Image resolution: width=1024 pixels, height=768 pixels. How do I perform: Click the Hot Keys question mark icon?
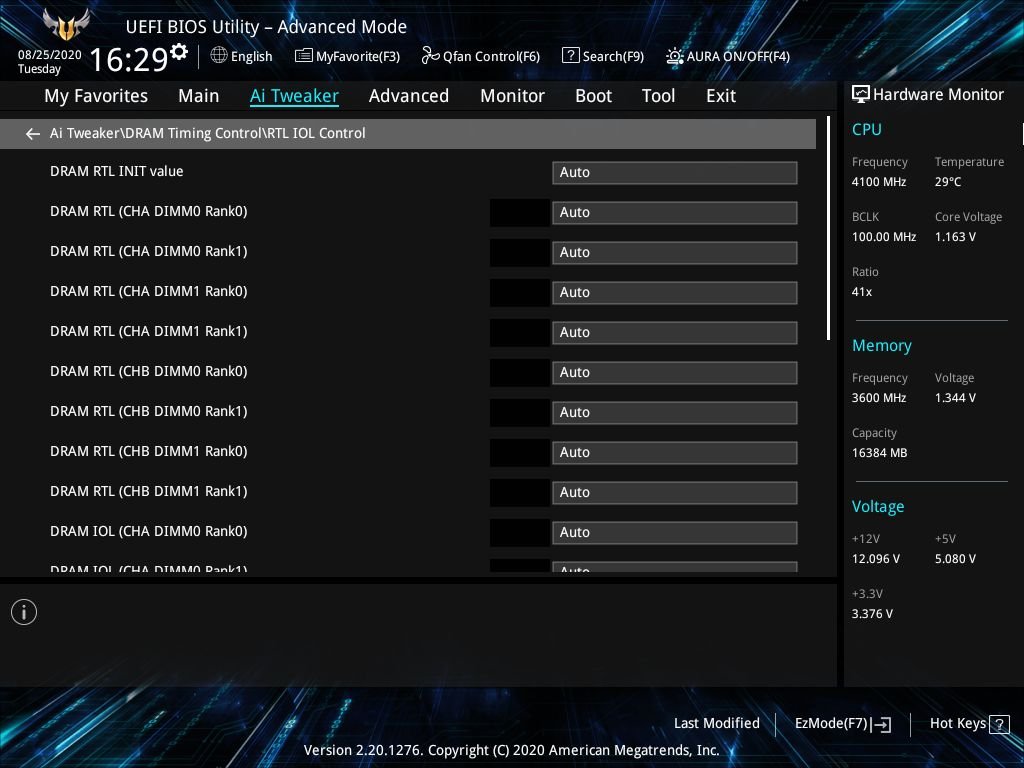(999, 724)
